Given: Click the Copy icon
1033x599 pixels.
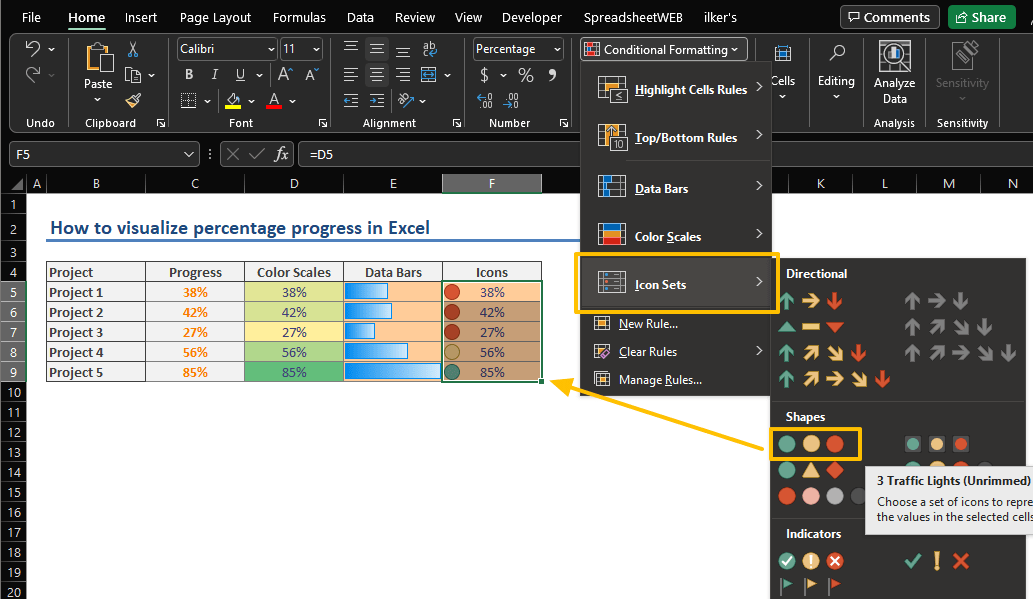Looking at the screenshot, I should pos(134,75).
